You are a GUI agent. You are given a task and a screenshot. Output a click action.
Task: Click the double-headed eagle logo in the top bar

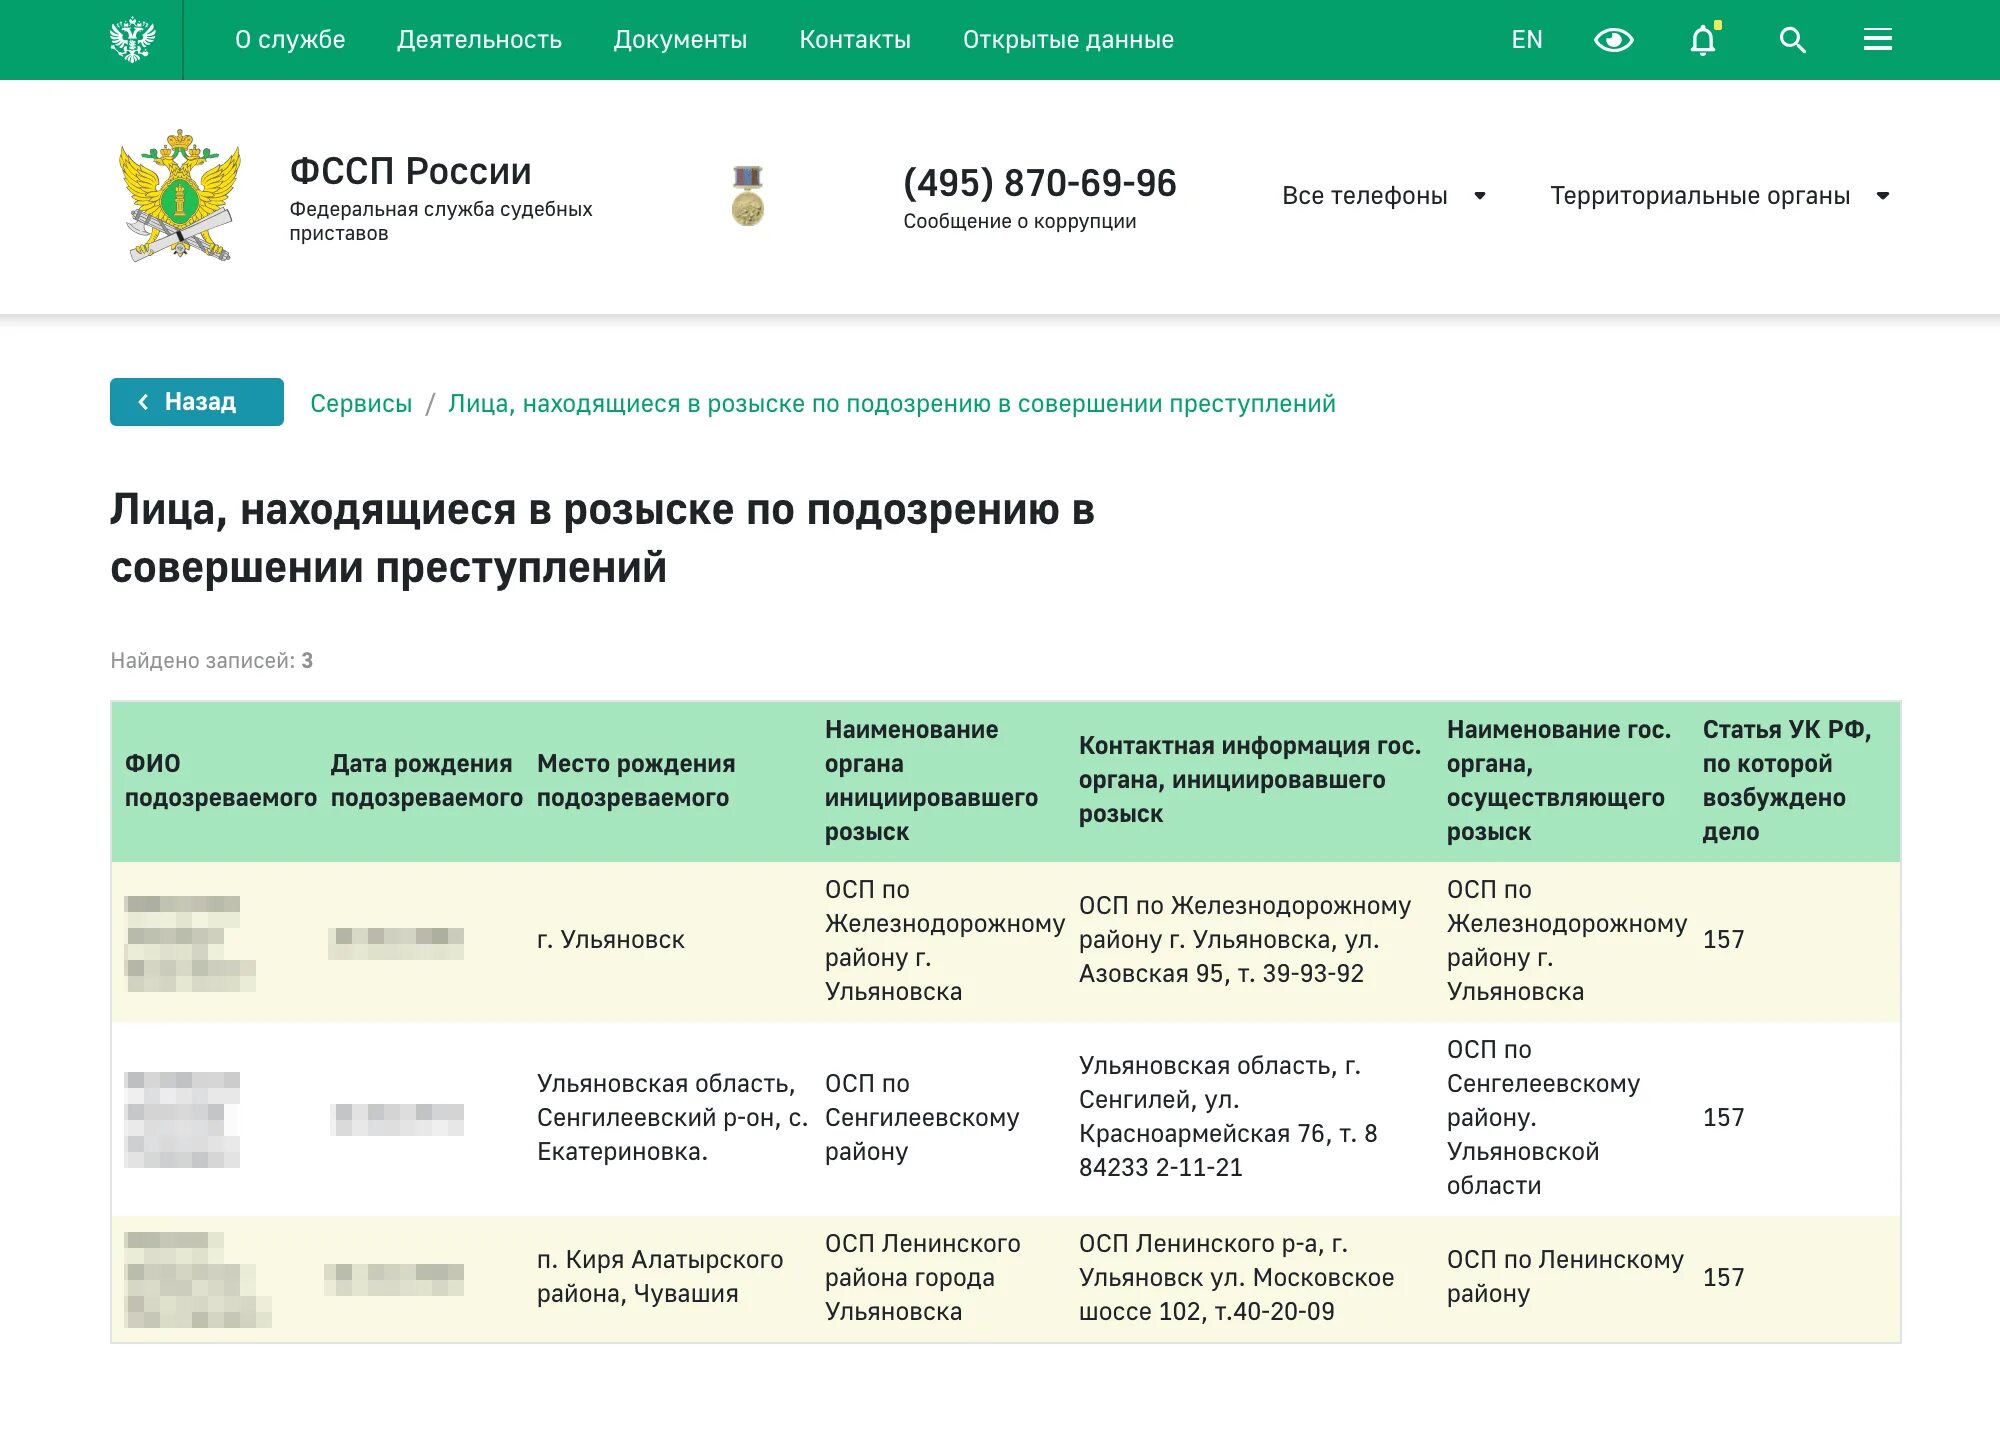tap(132, 40)
